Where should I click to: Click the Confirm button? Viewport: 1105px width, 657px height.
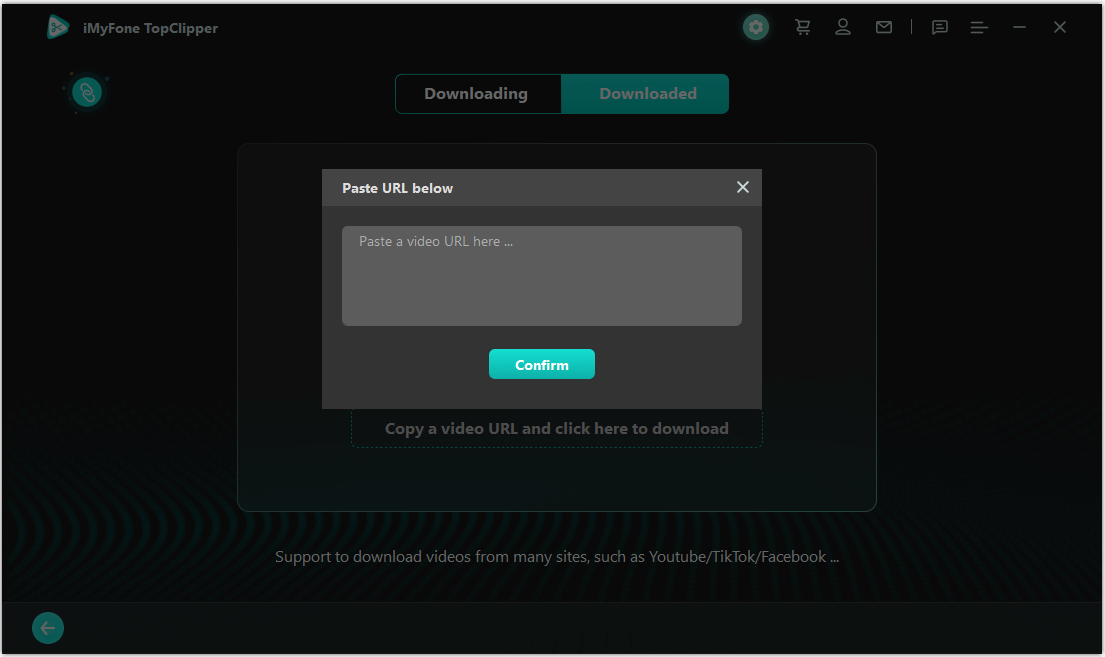(x=542, y=364)
